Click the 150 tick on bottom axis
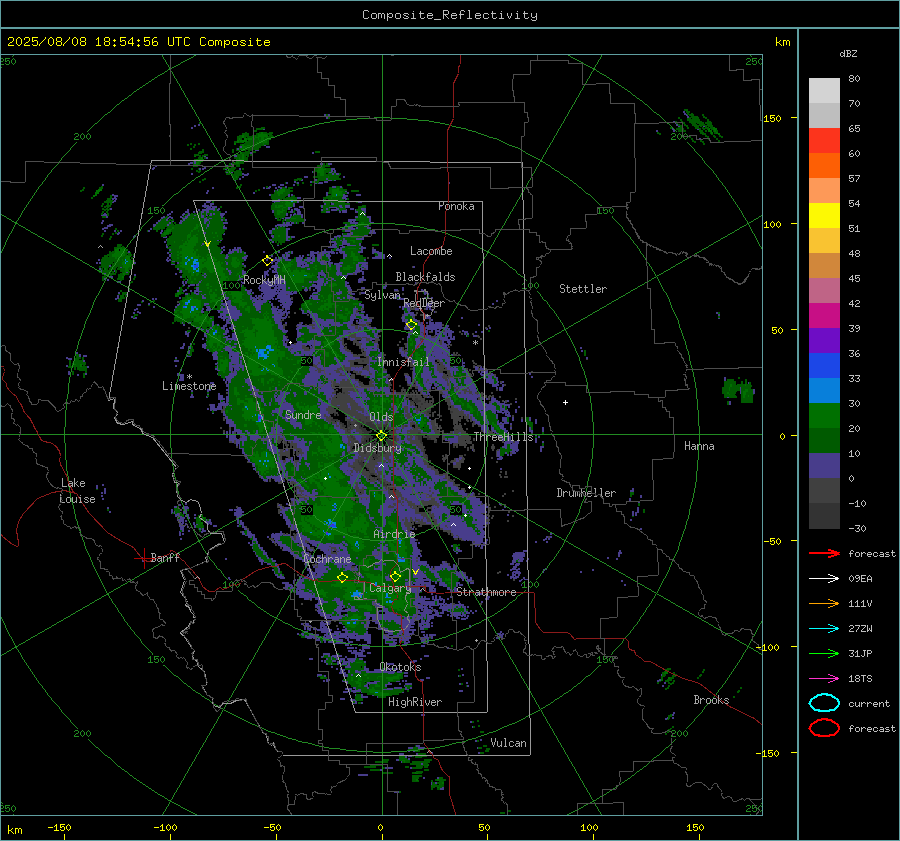 (x=695, y=827)
